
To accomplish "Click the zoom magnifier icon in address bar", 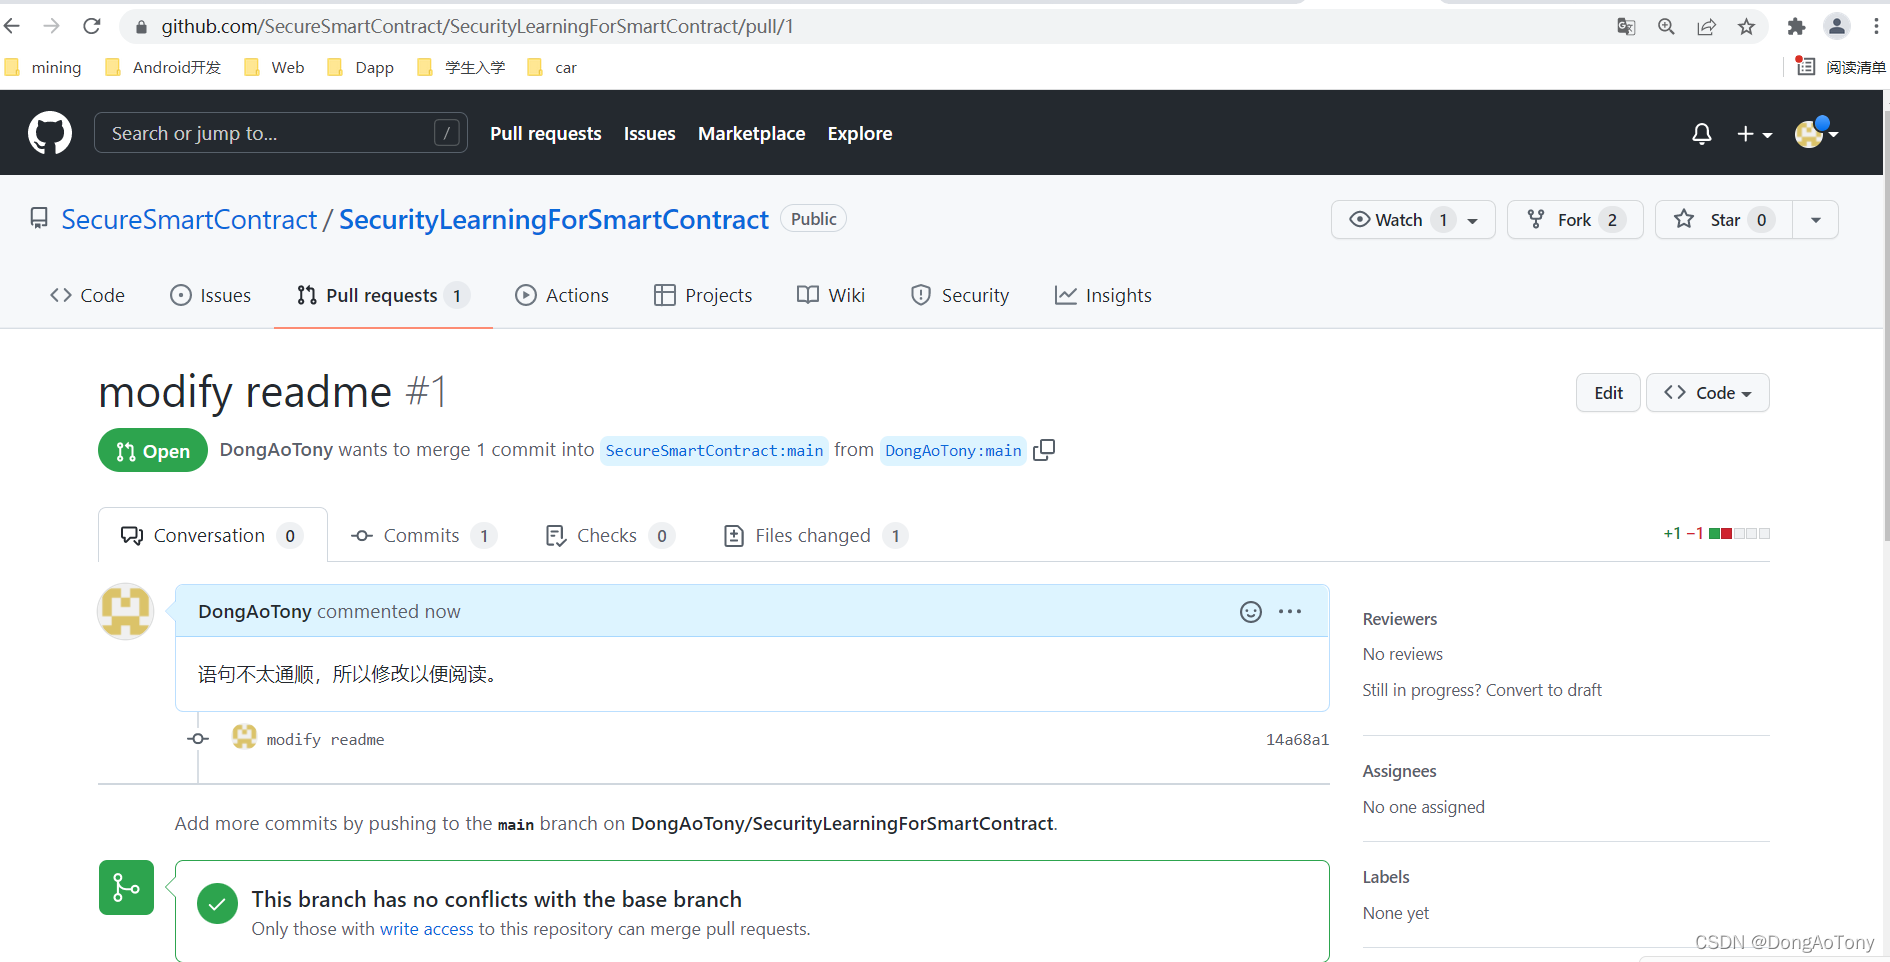I will 1666,27.
